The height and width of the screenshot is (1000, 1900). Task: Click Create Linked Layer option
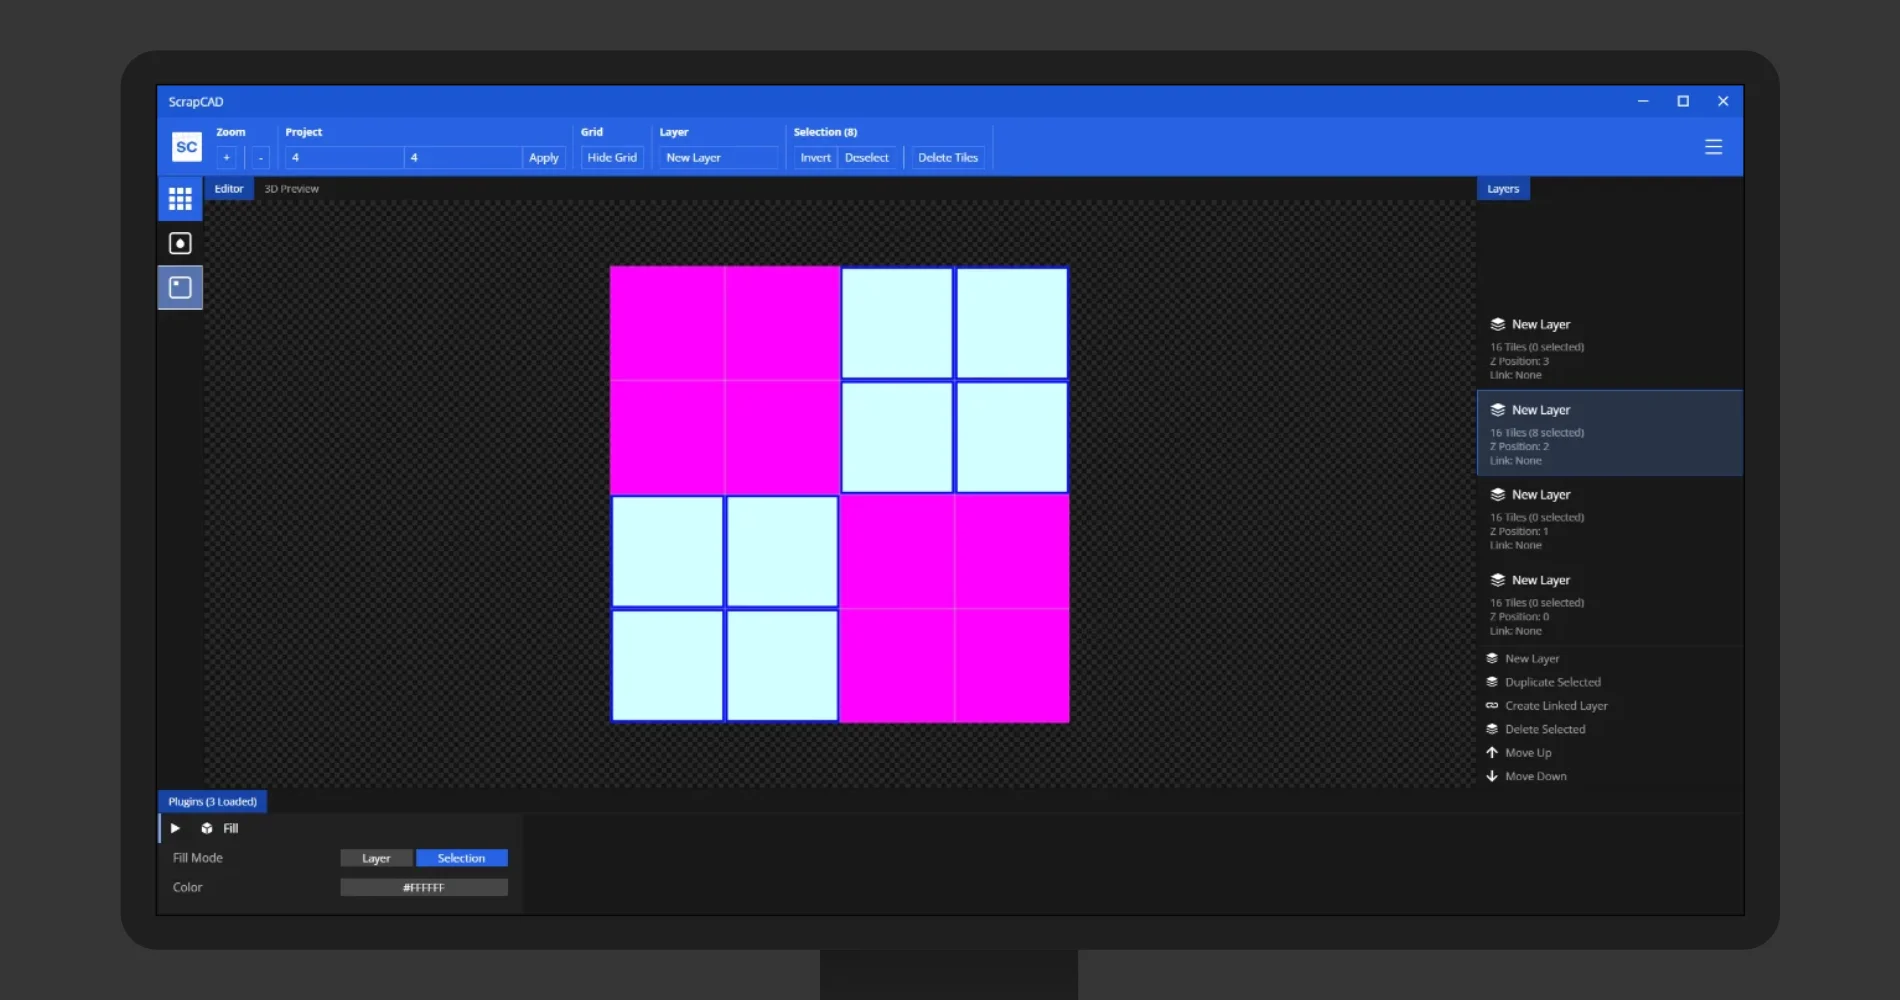click(x=1555, y=706)
